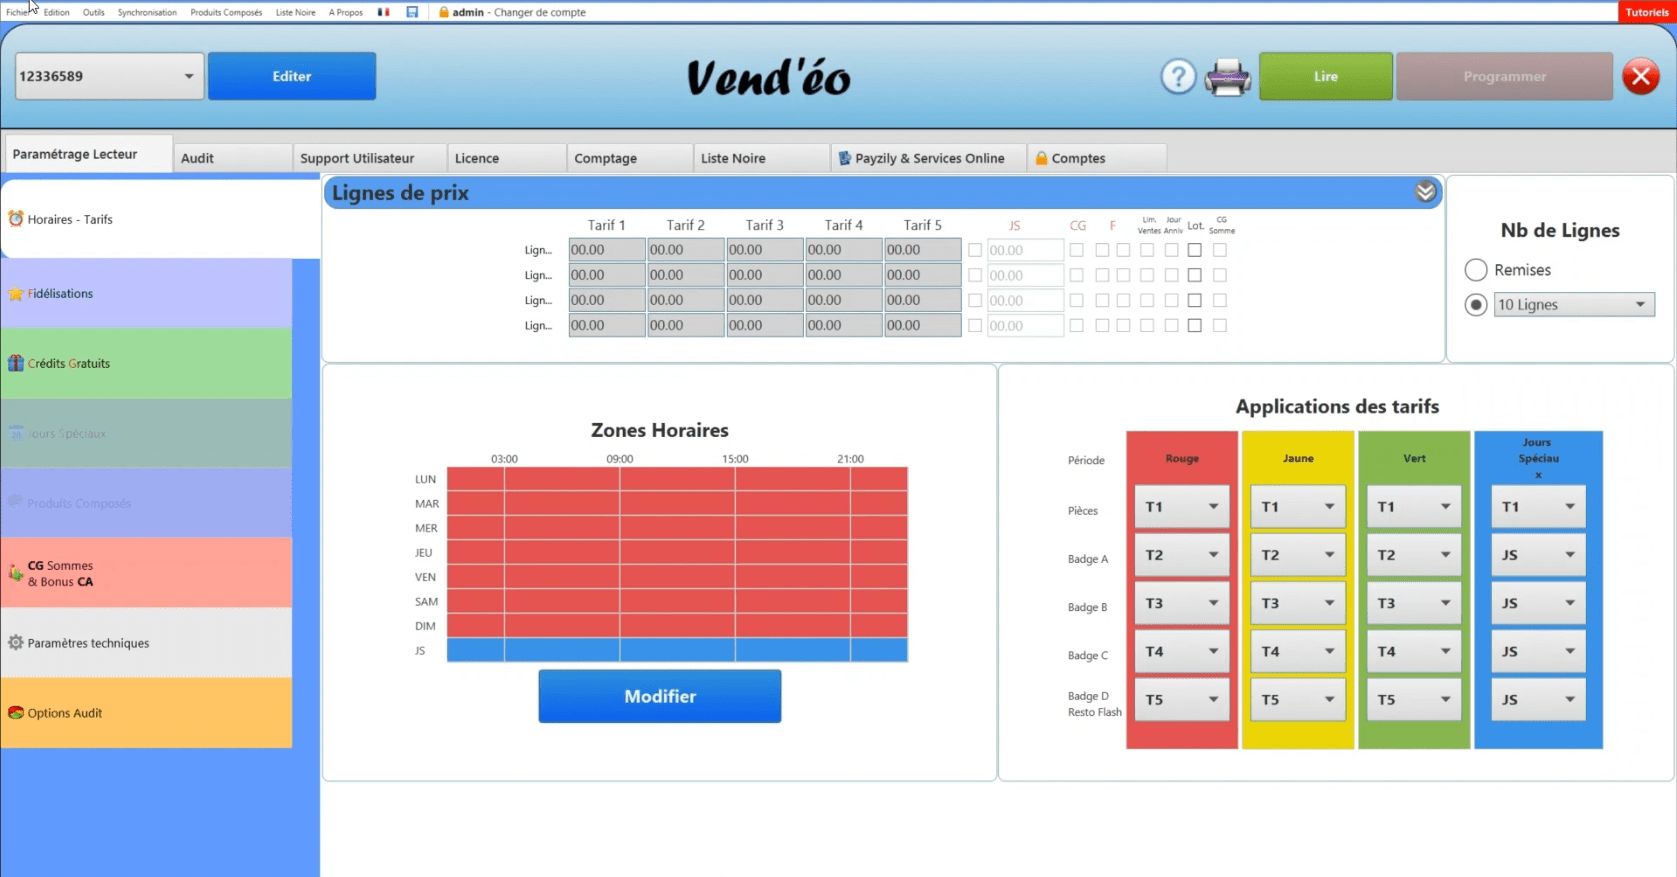The height and width of the screenshot is (877, 1677).
Task: Toggle the JS checkbox in third price line
Action: [x=975, y=300]
